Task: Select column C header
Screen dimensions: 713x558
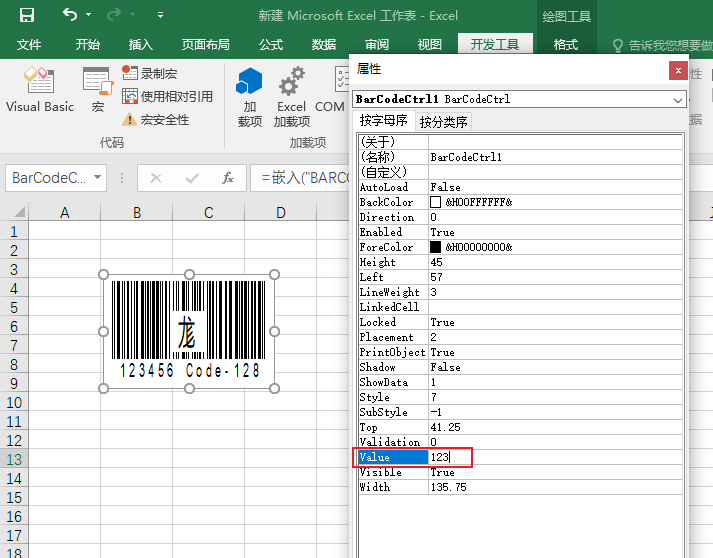Action: pyautogui.click(x=208, y=212)
